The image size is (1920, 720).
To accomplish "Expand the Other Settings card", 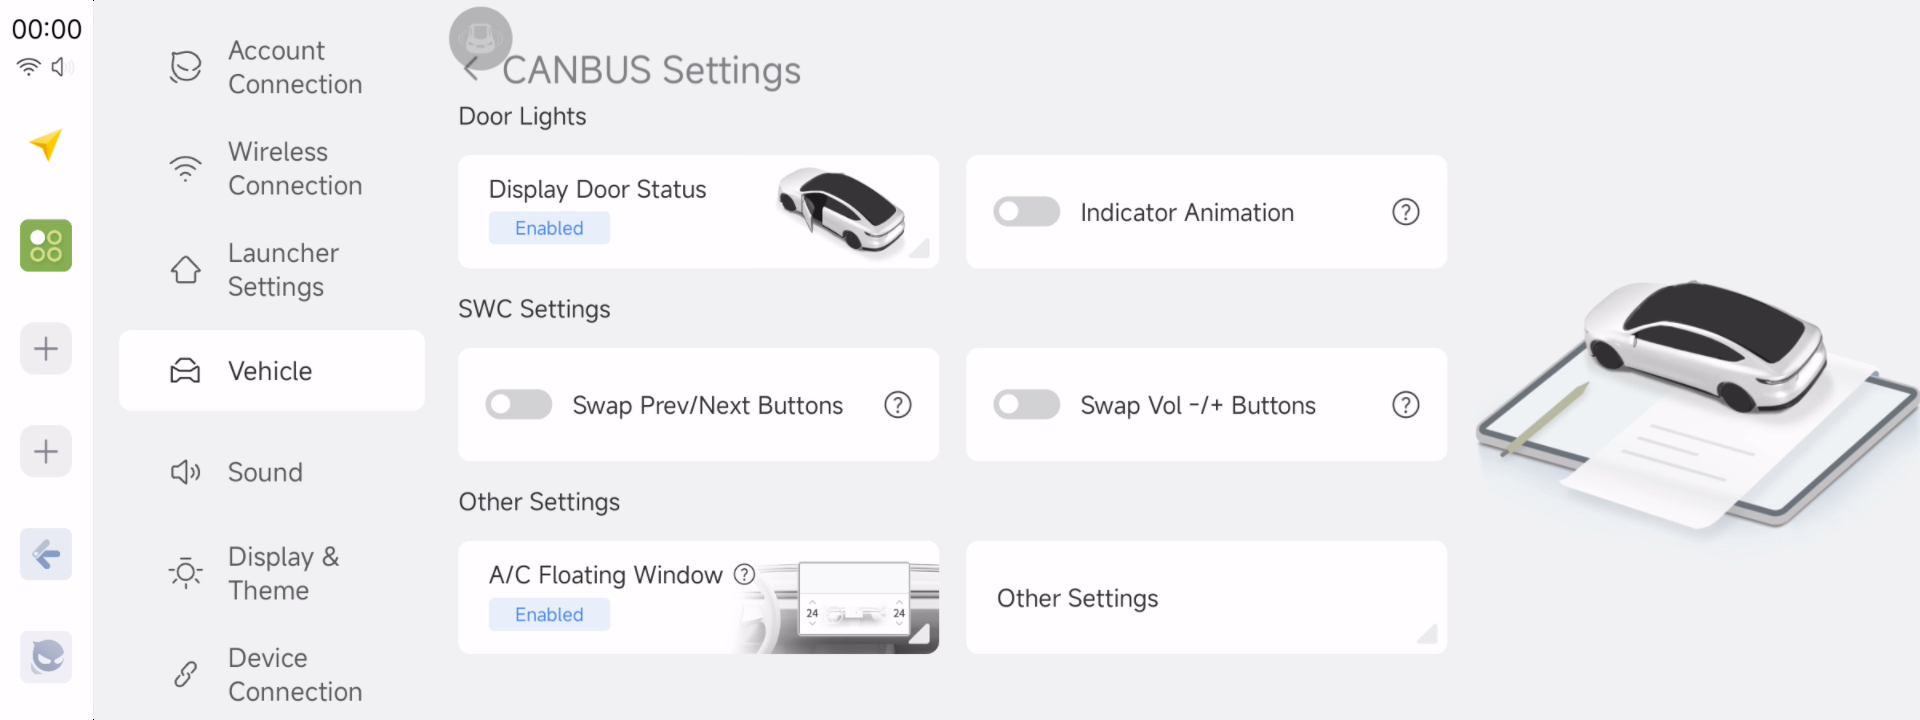I will point(1206,597).
